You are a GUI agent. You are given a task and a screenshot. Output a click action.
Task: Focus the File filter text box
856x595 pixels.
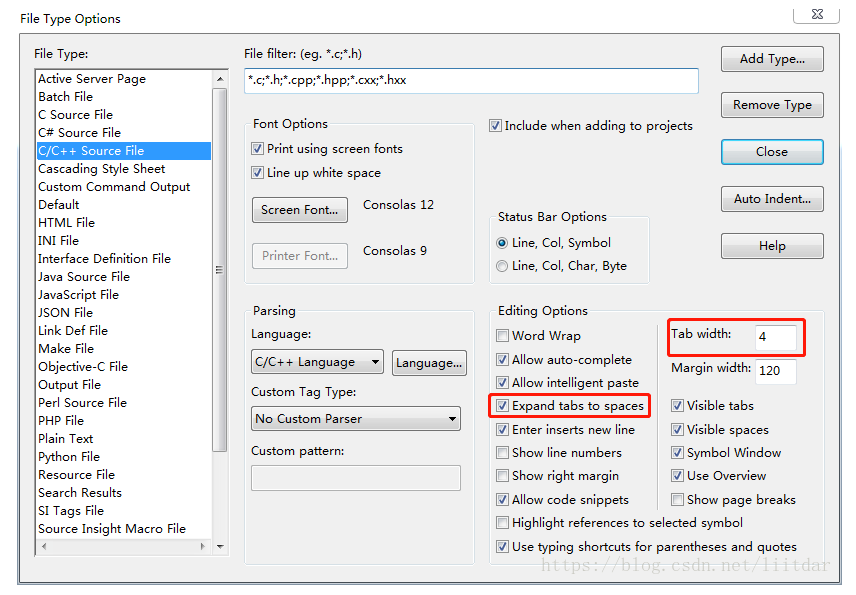click(x=470, y=82)
